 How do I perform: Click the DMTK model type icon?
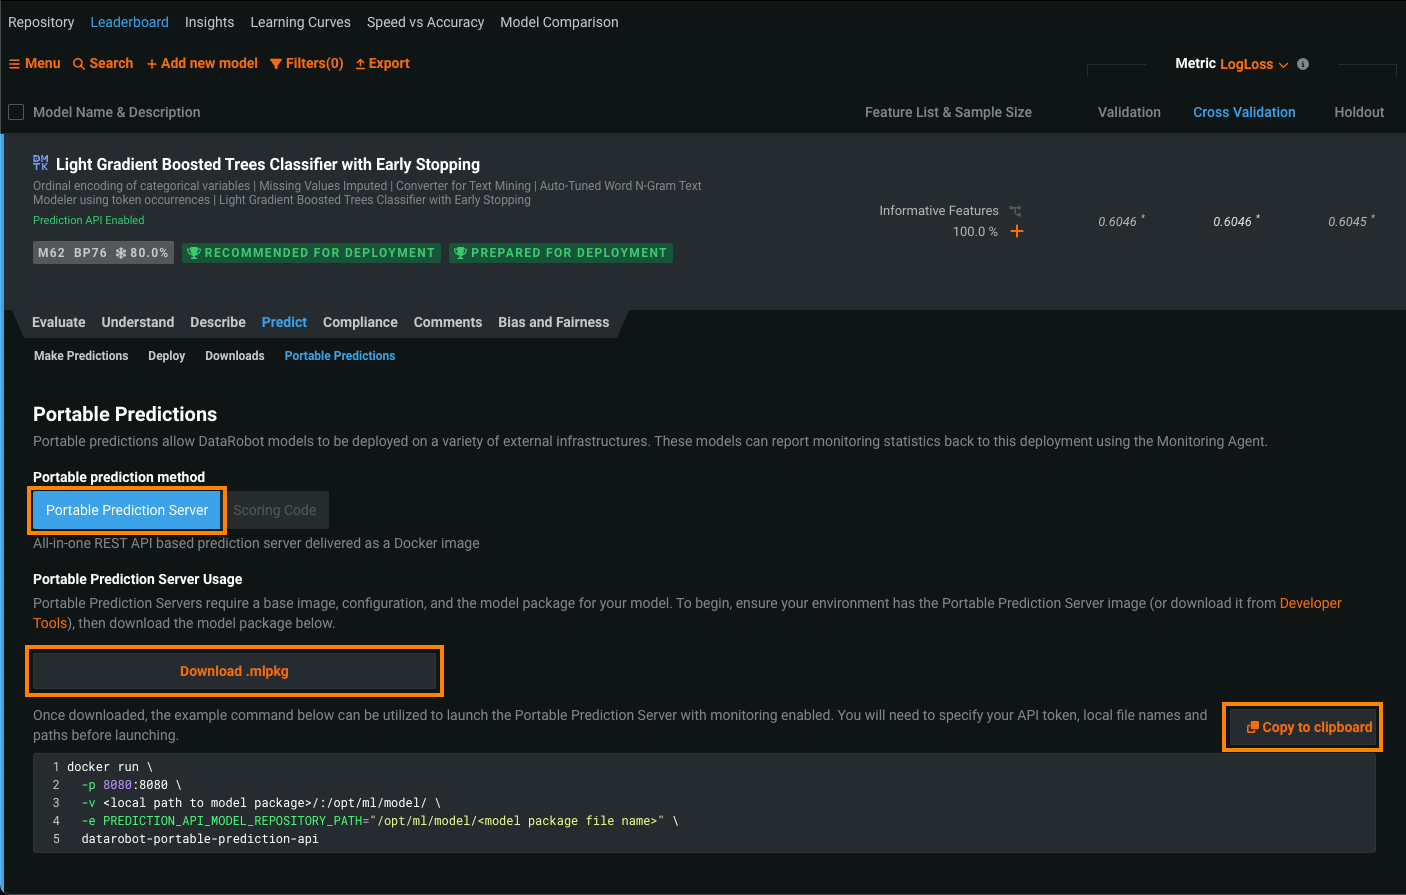[x=41, y=163]
